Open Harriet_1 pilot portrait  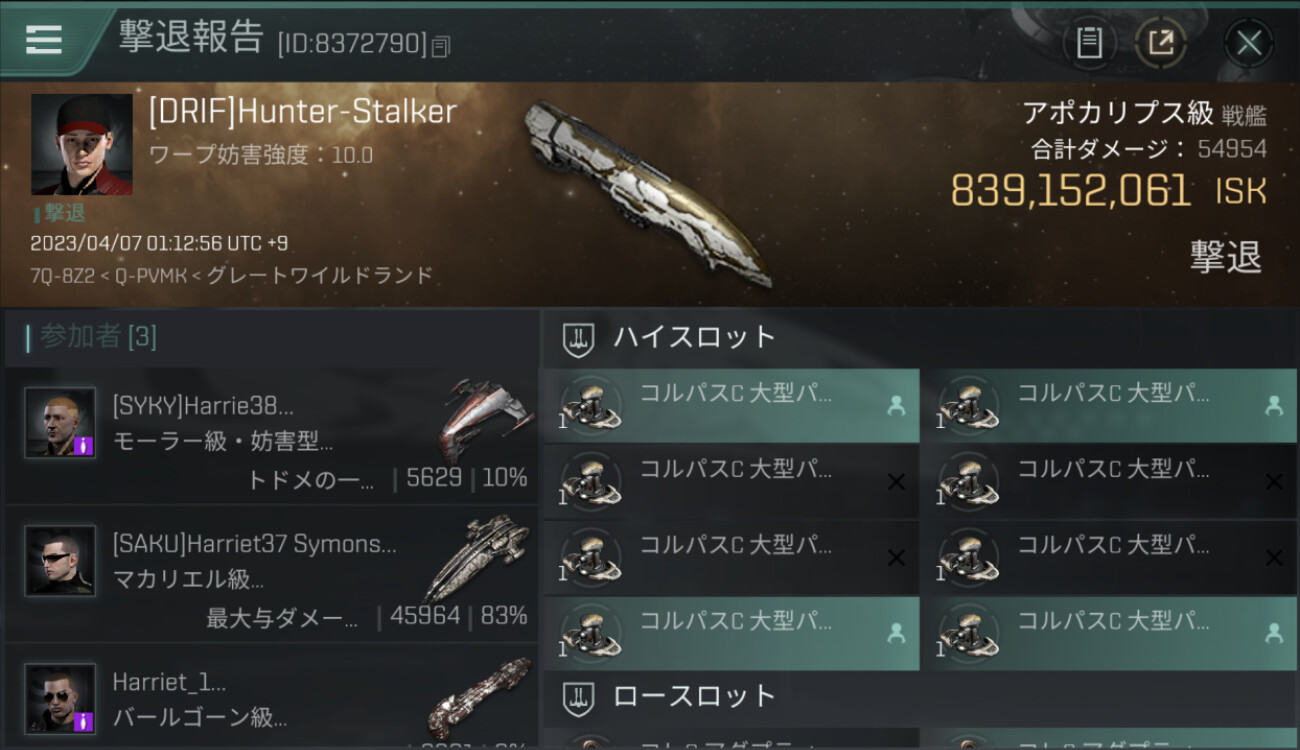coord(60,699)
